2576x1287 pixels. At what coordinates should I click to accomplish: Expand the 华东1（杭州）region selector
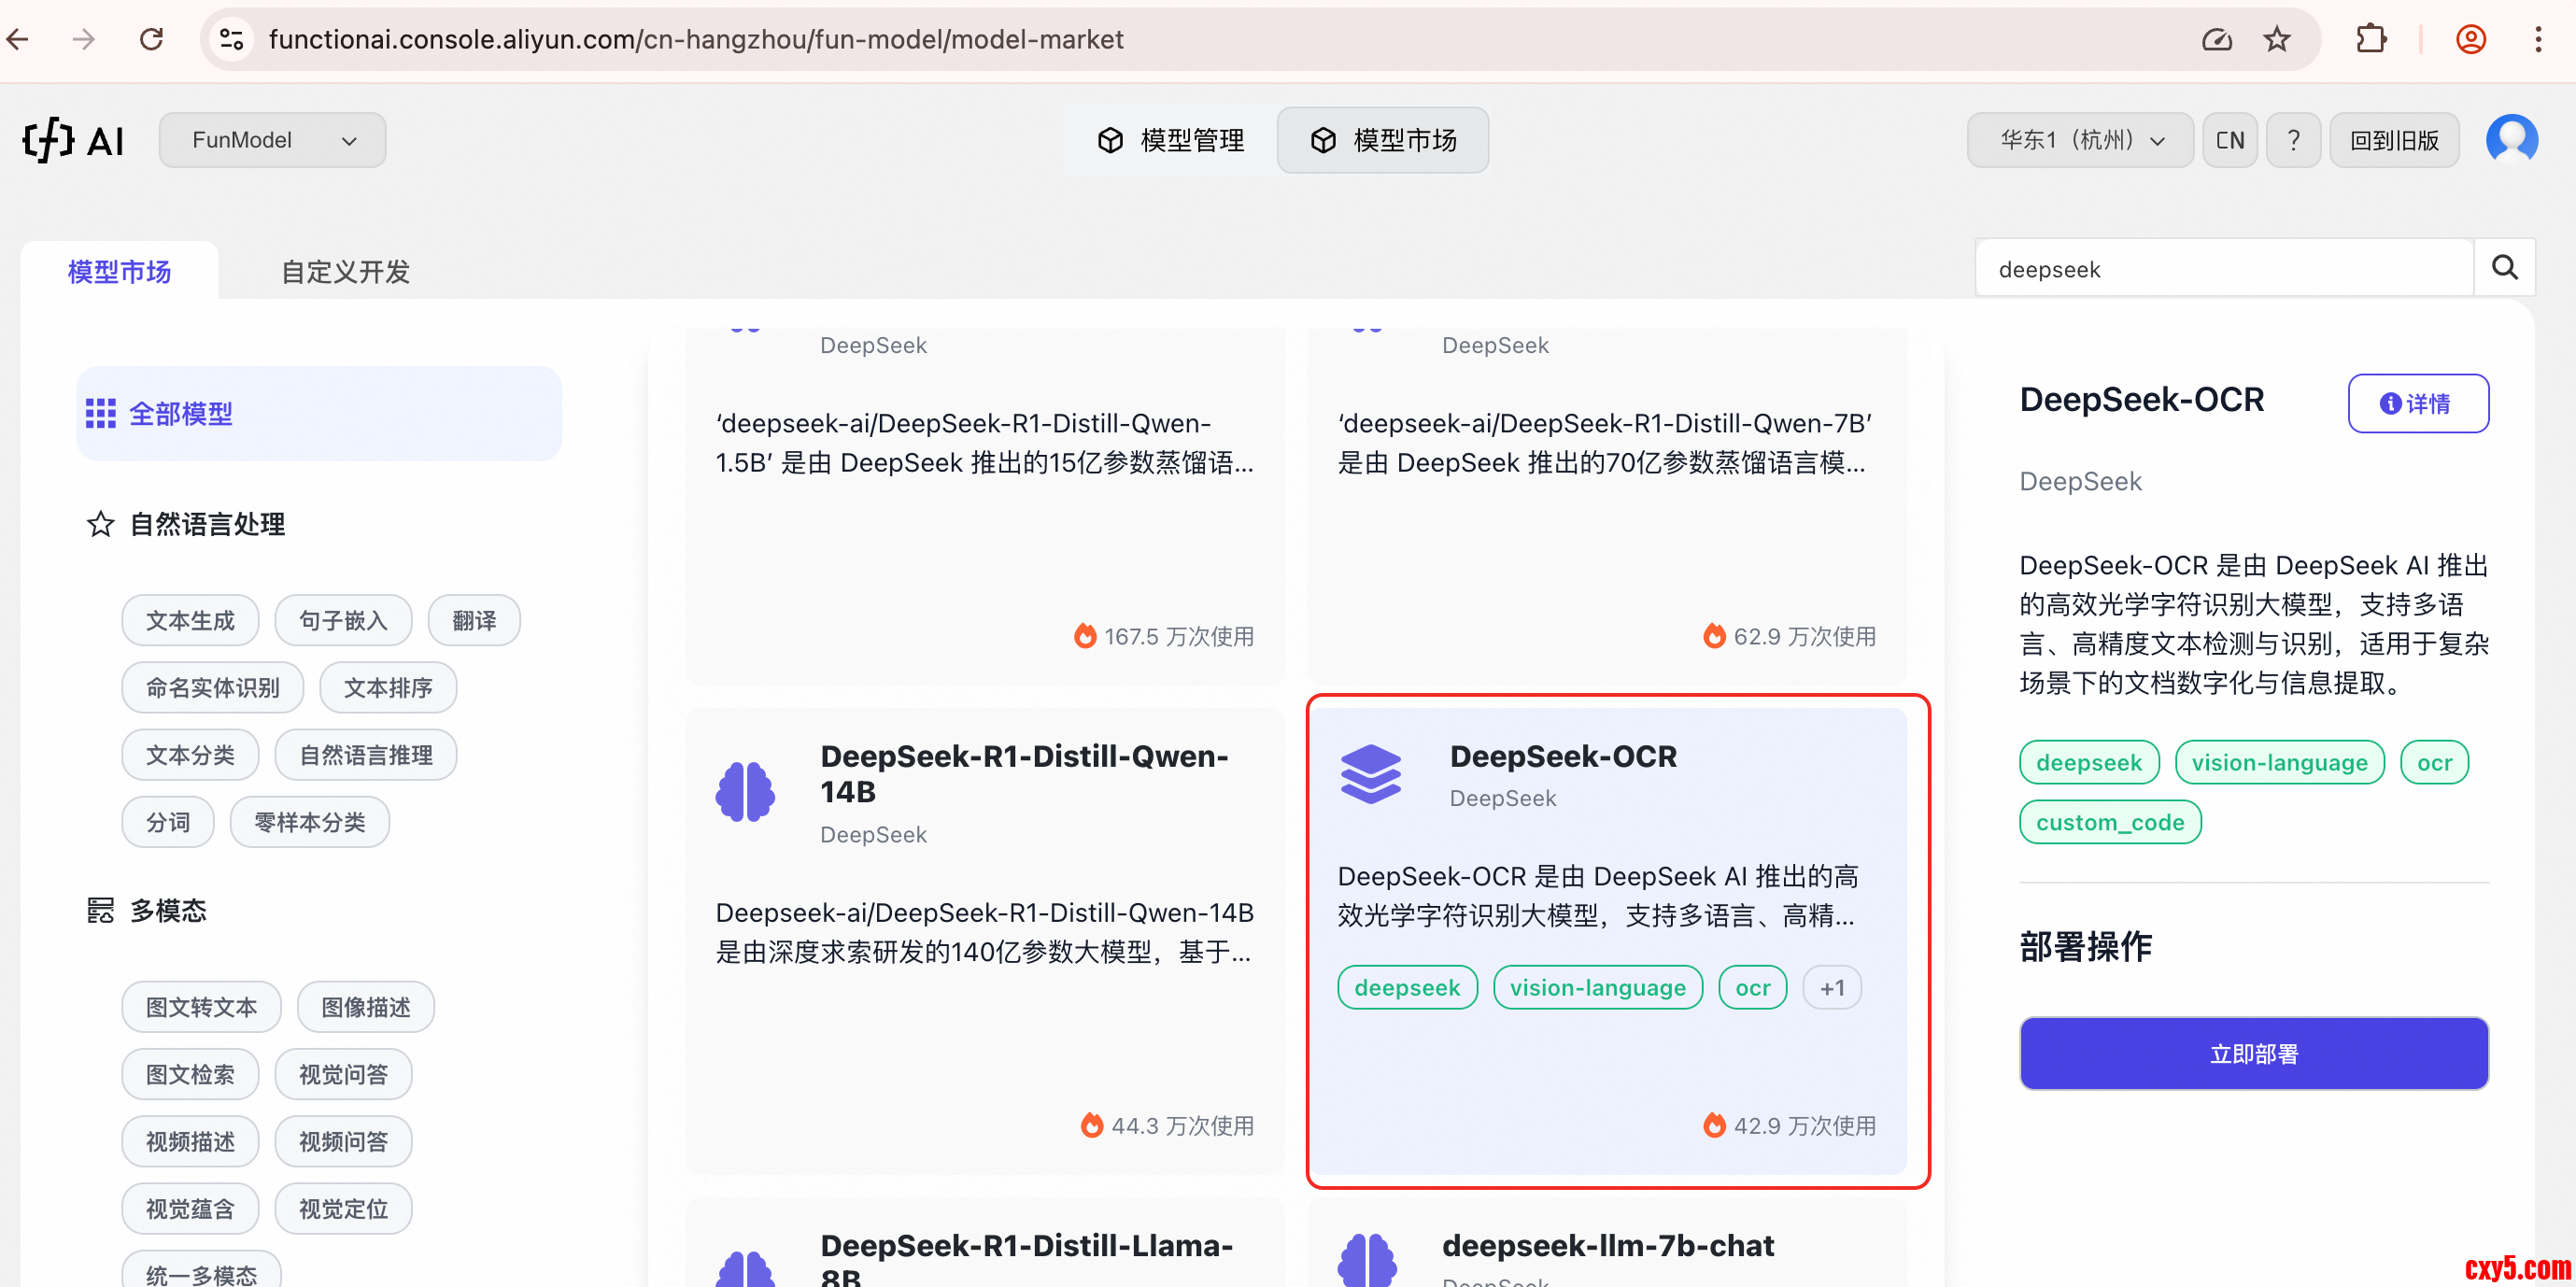tap(2080, 140)
